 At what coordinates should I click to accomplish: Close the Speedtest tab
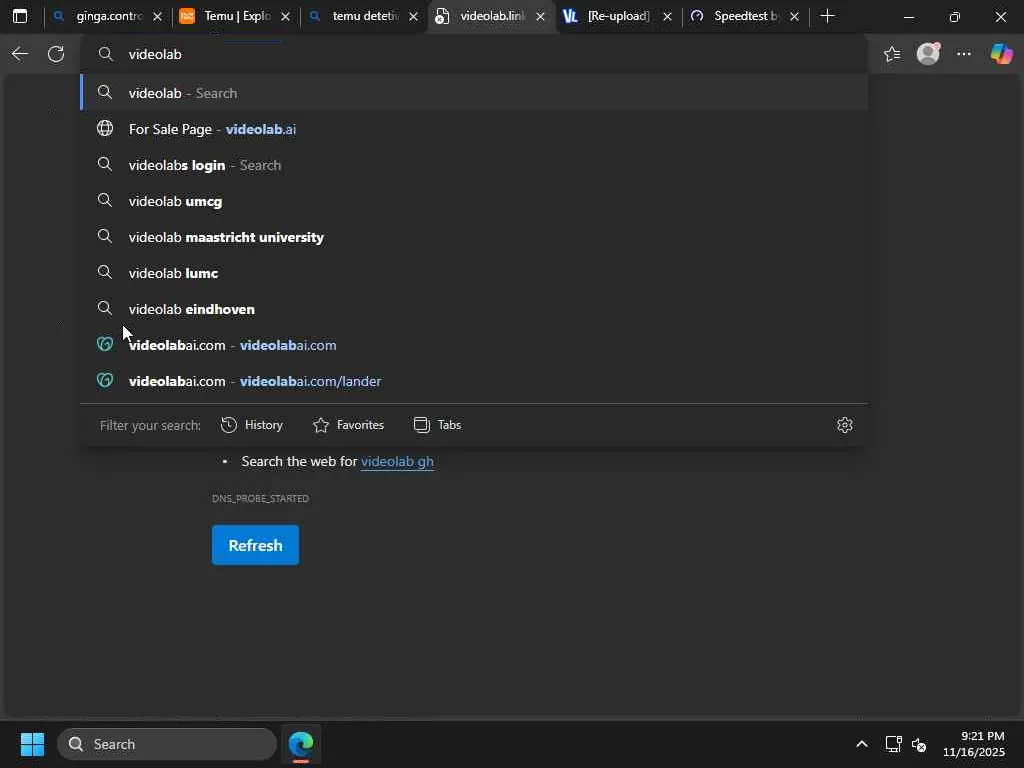coord(794,17)
